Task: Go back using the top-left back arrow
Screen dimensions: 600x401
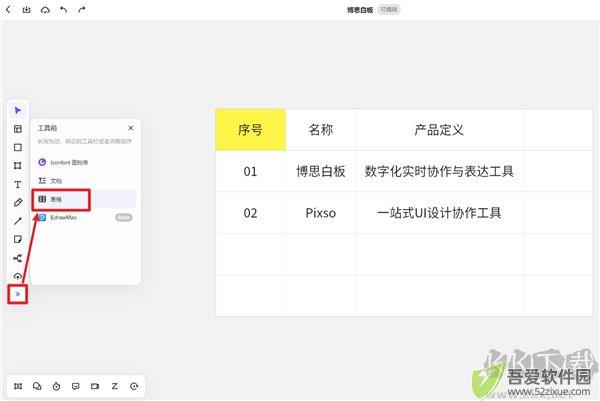Action: click(8, 10)
